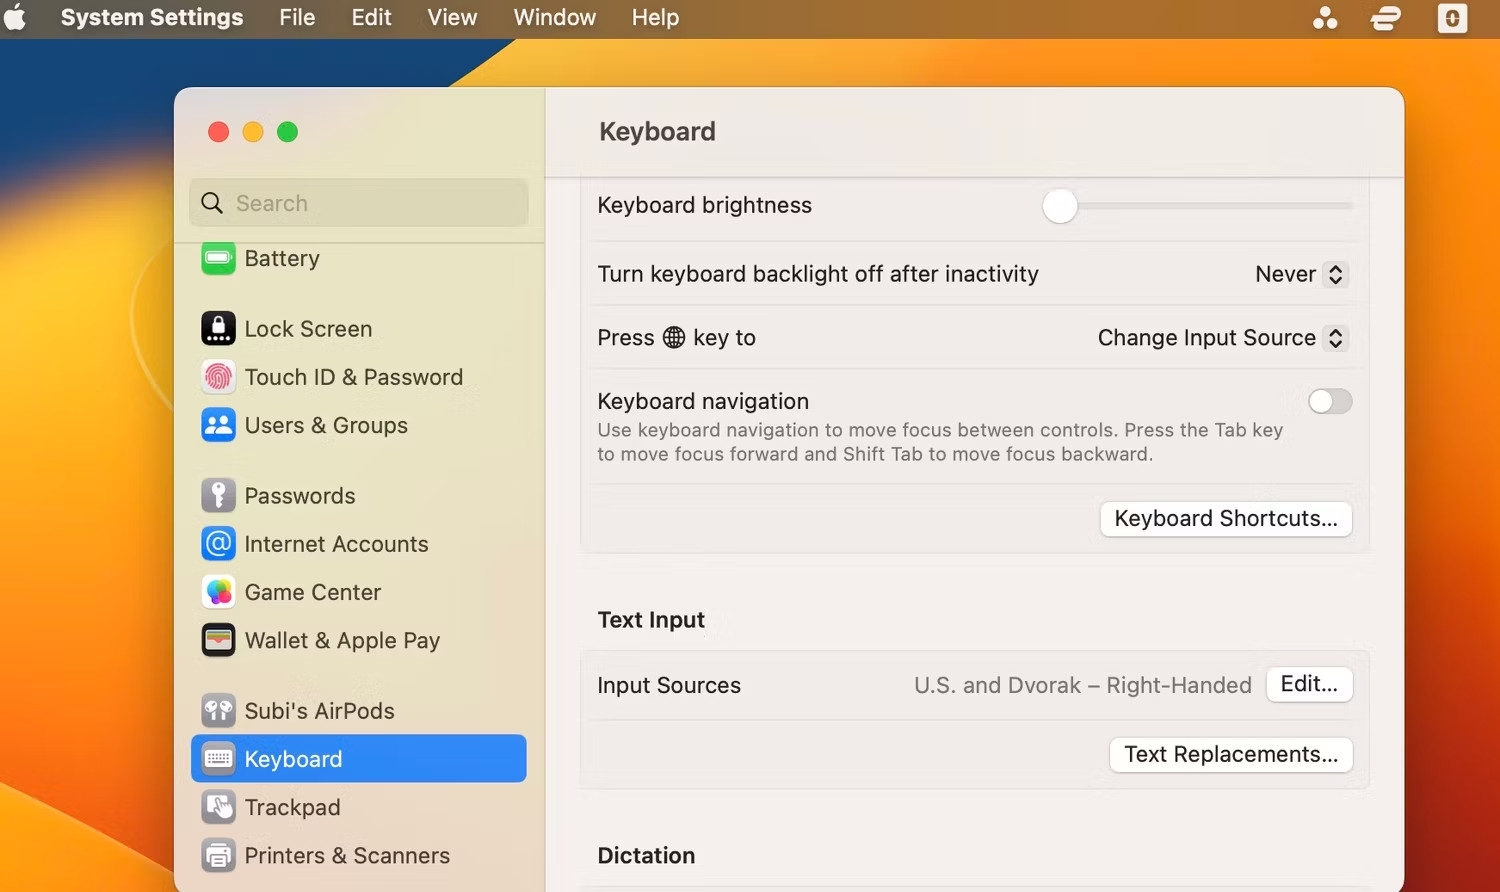
Task: Click the Apple logo in the menu bar
Action: click(15, 18)
